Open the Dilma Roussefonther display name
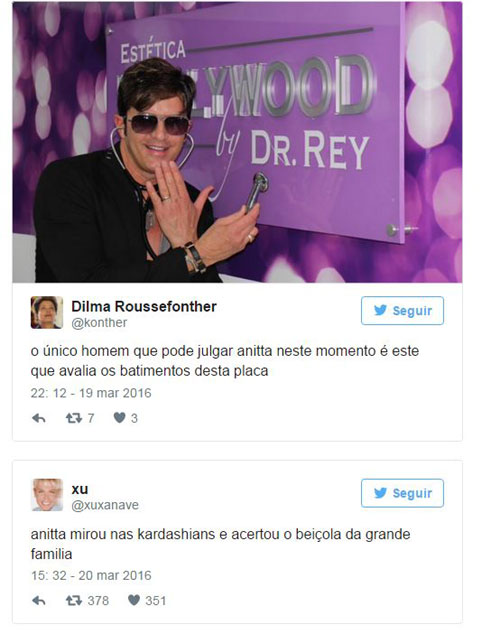 click(x=144, y=306)
